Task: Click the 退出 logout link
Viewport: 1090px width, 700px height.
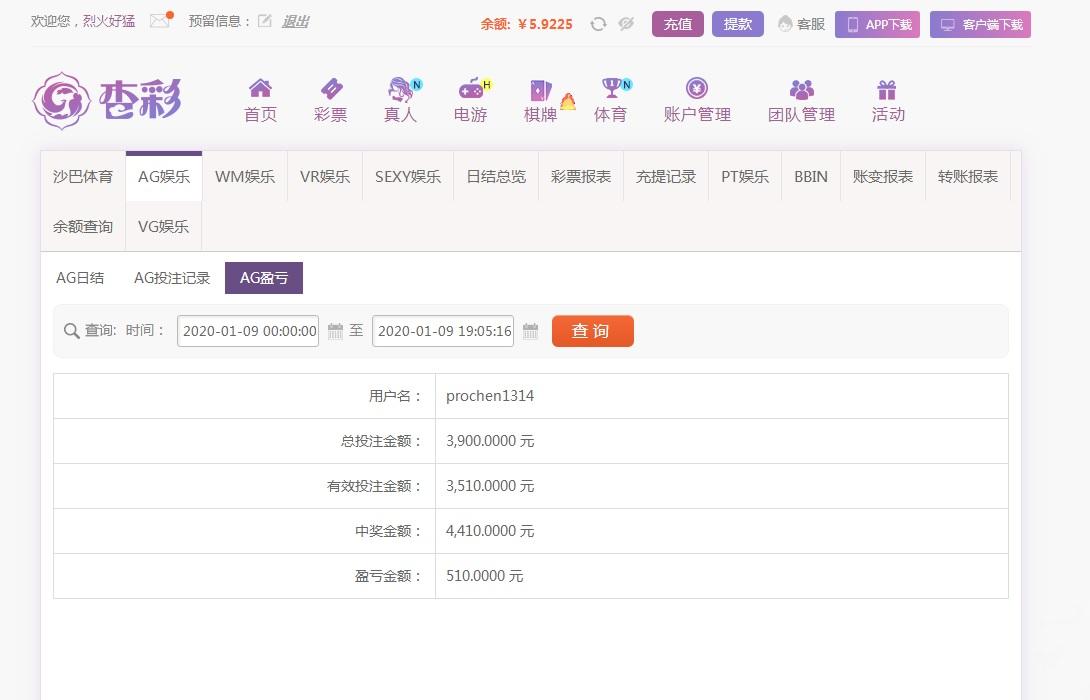Action: 295,21
